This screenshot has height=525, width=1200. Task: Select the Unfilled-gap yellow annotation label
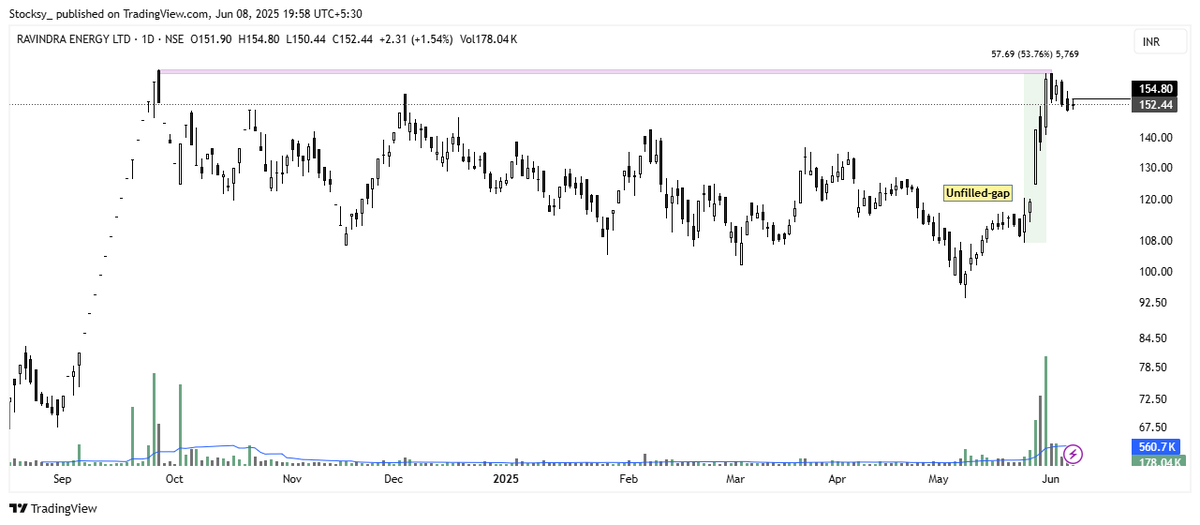[979, 193]
